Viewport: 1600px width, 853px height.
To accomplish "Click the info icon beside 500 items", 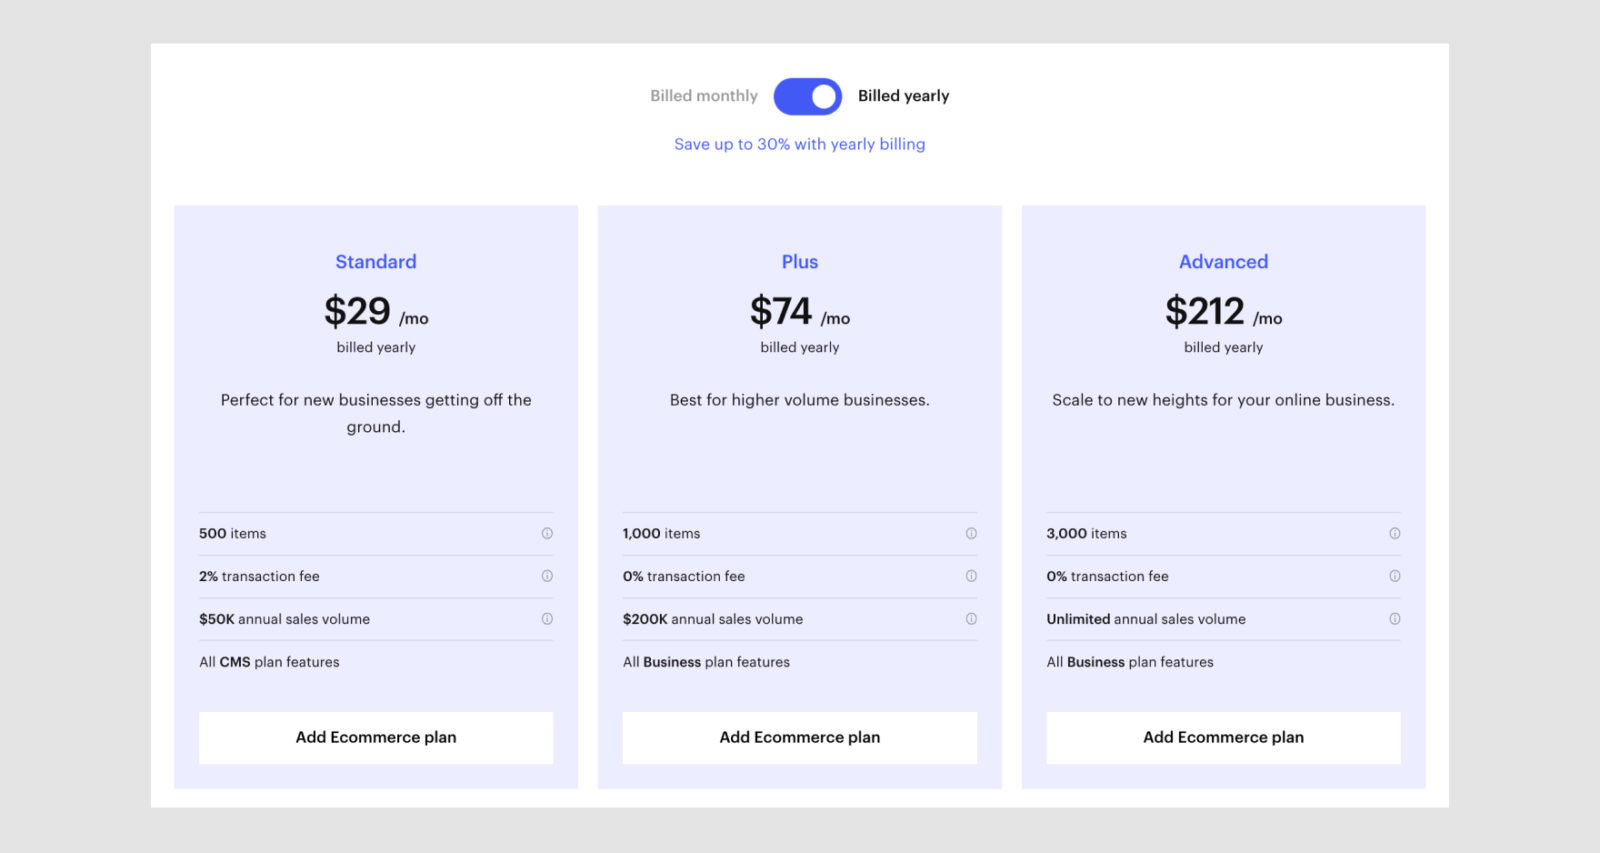I will (547, 534).
